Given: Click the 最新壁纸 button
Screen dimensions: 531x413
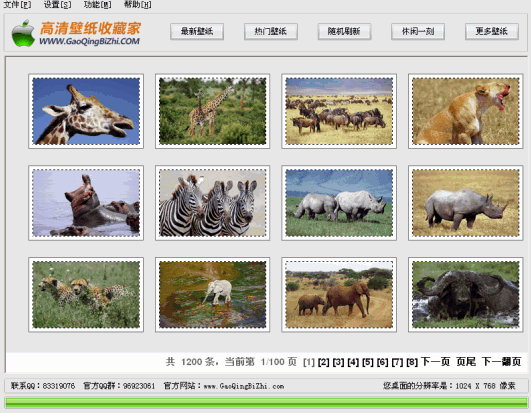Looking at the screenshot, I should pos(197,31).
